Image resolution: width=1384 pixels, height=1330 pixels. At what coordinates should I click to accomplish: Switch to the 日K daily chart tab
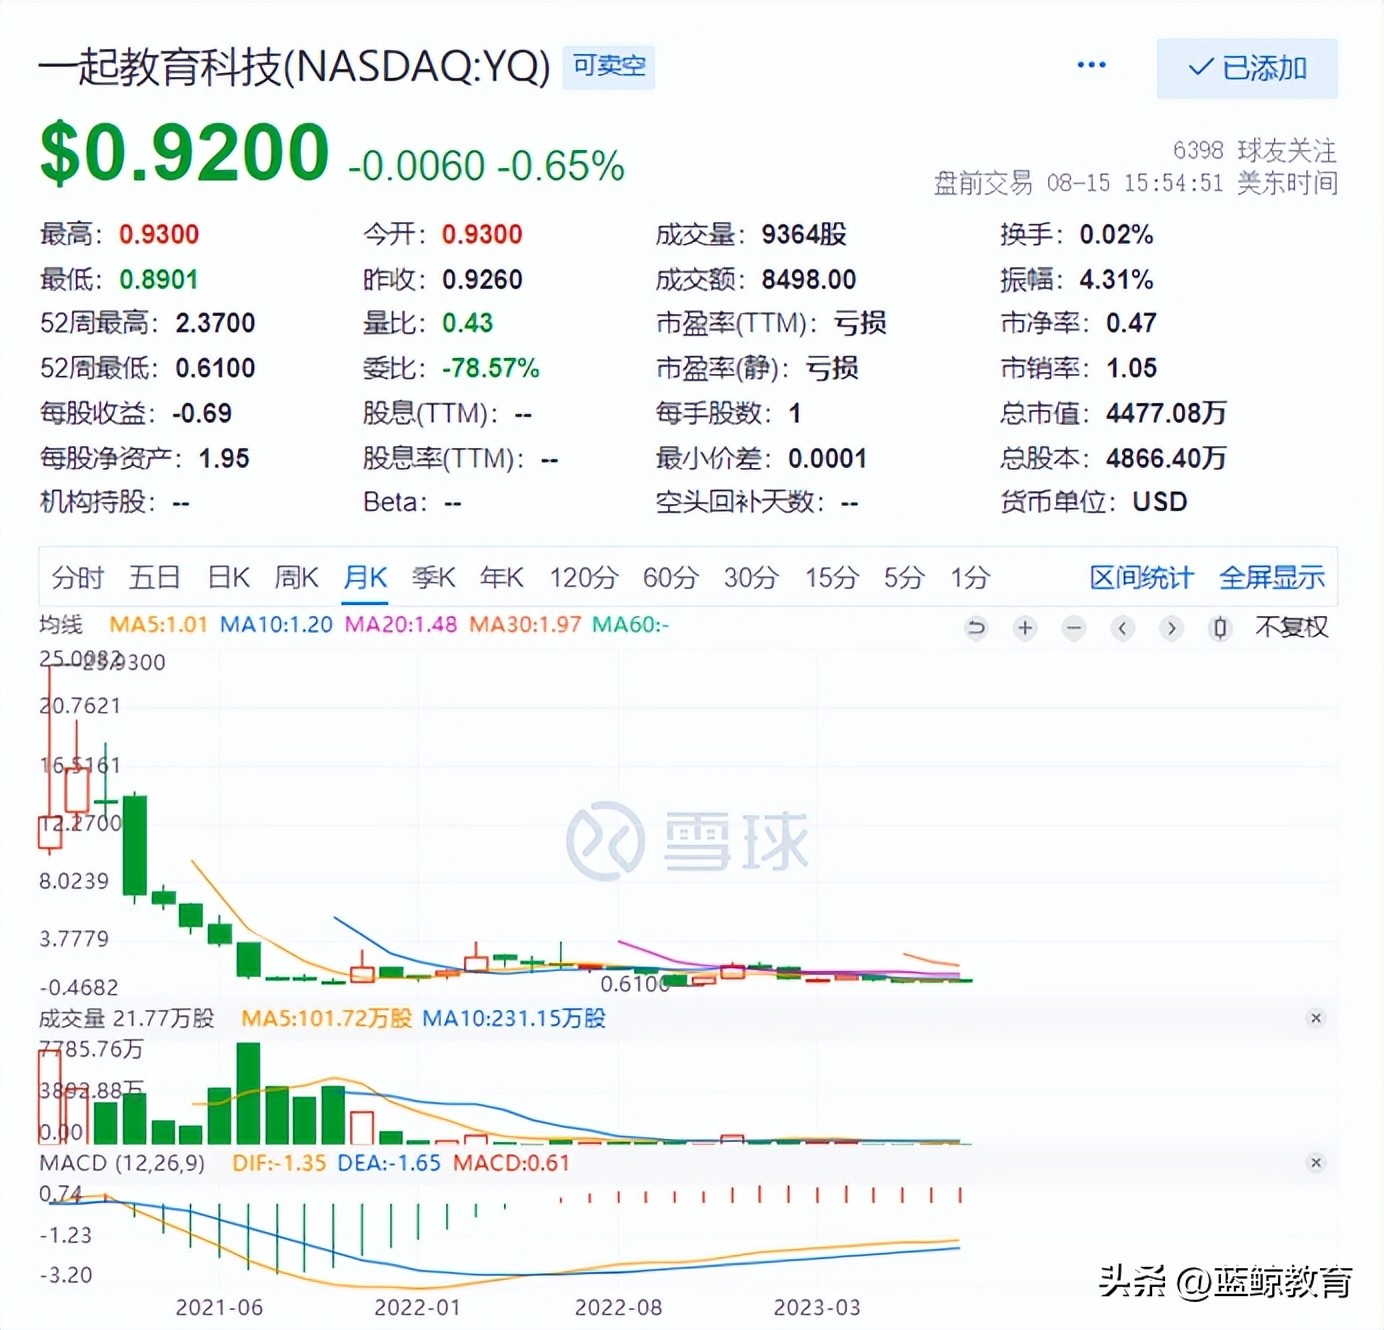(228, 577)
